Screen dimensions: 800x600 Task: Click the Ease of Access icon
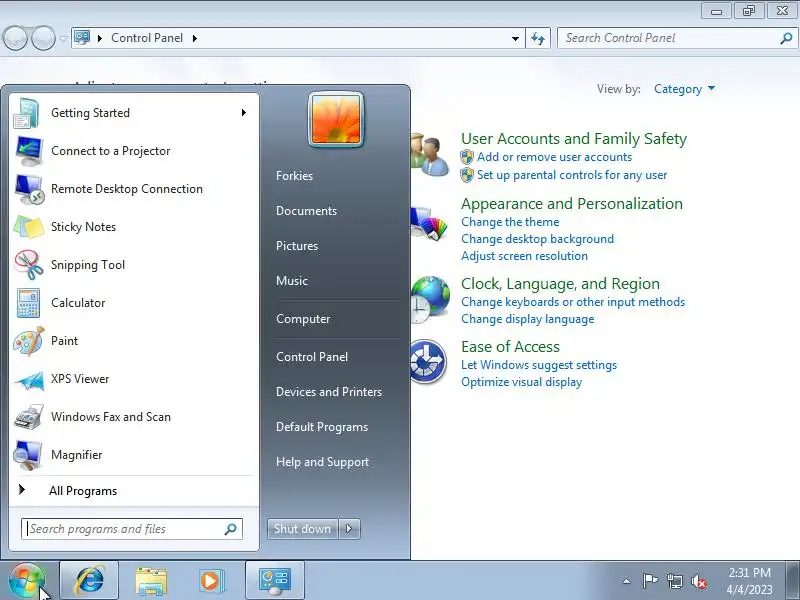tap(429, 361)
